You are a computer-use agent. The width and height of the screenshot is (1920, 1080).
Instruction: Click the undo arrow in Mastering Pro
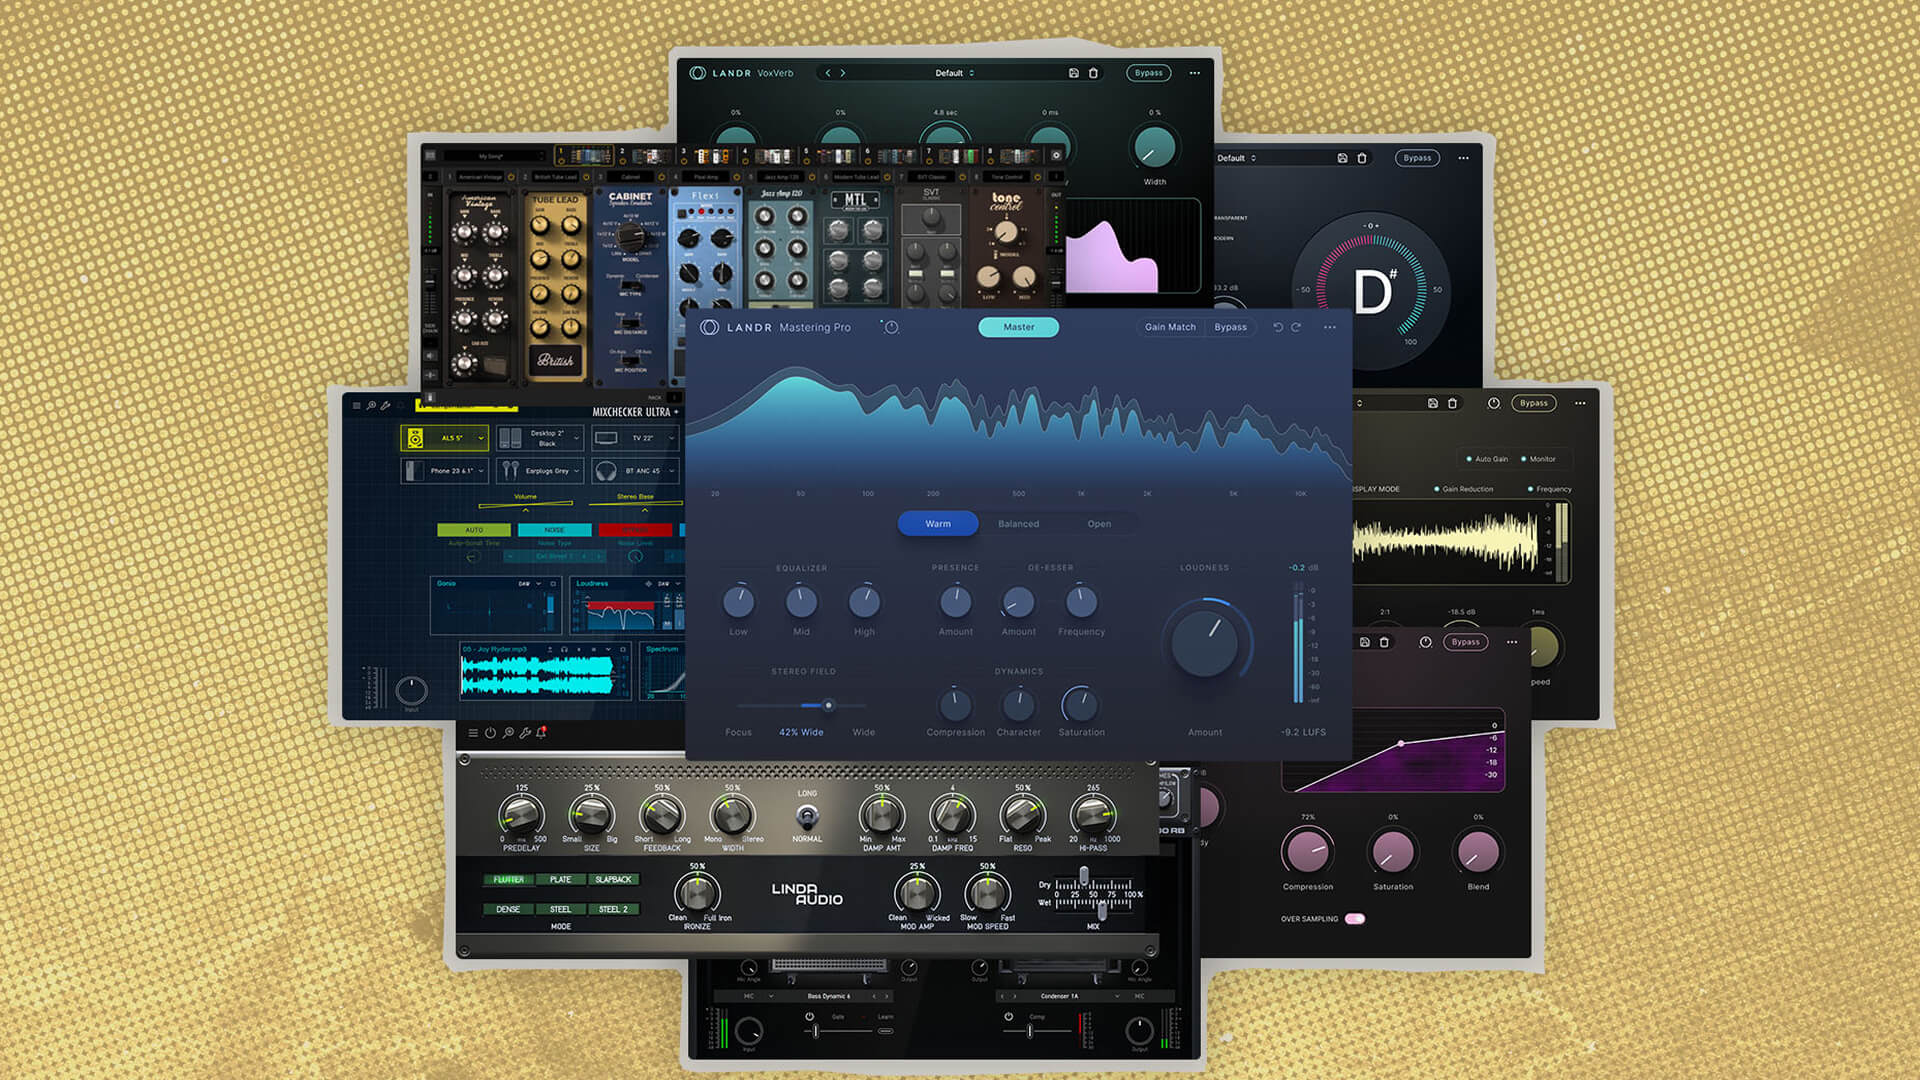tap(1277, 327)
